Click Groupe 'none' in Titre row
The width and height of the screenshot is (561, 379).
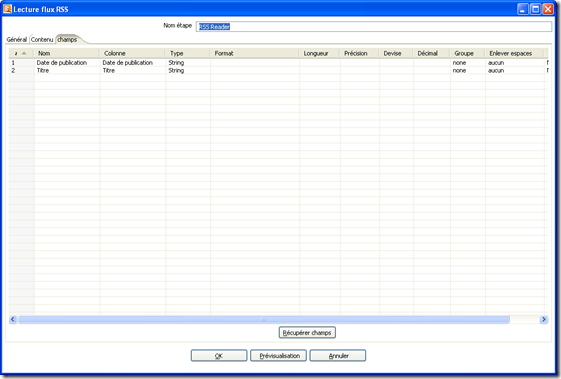[x=459, y=71]
